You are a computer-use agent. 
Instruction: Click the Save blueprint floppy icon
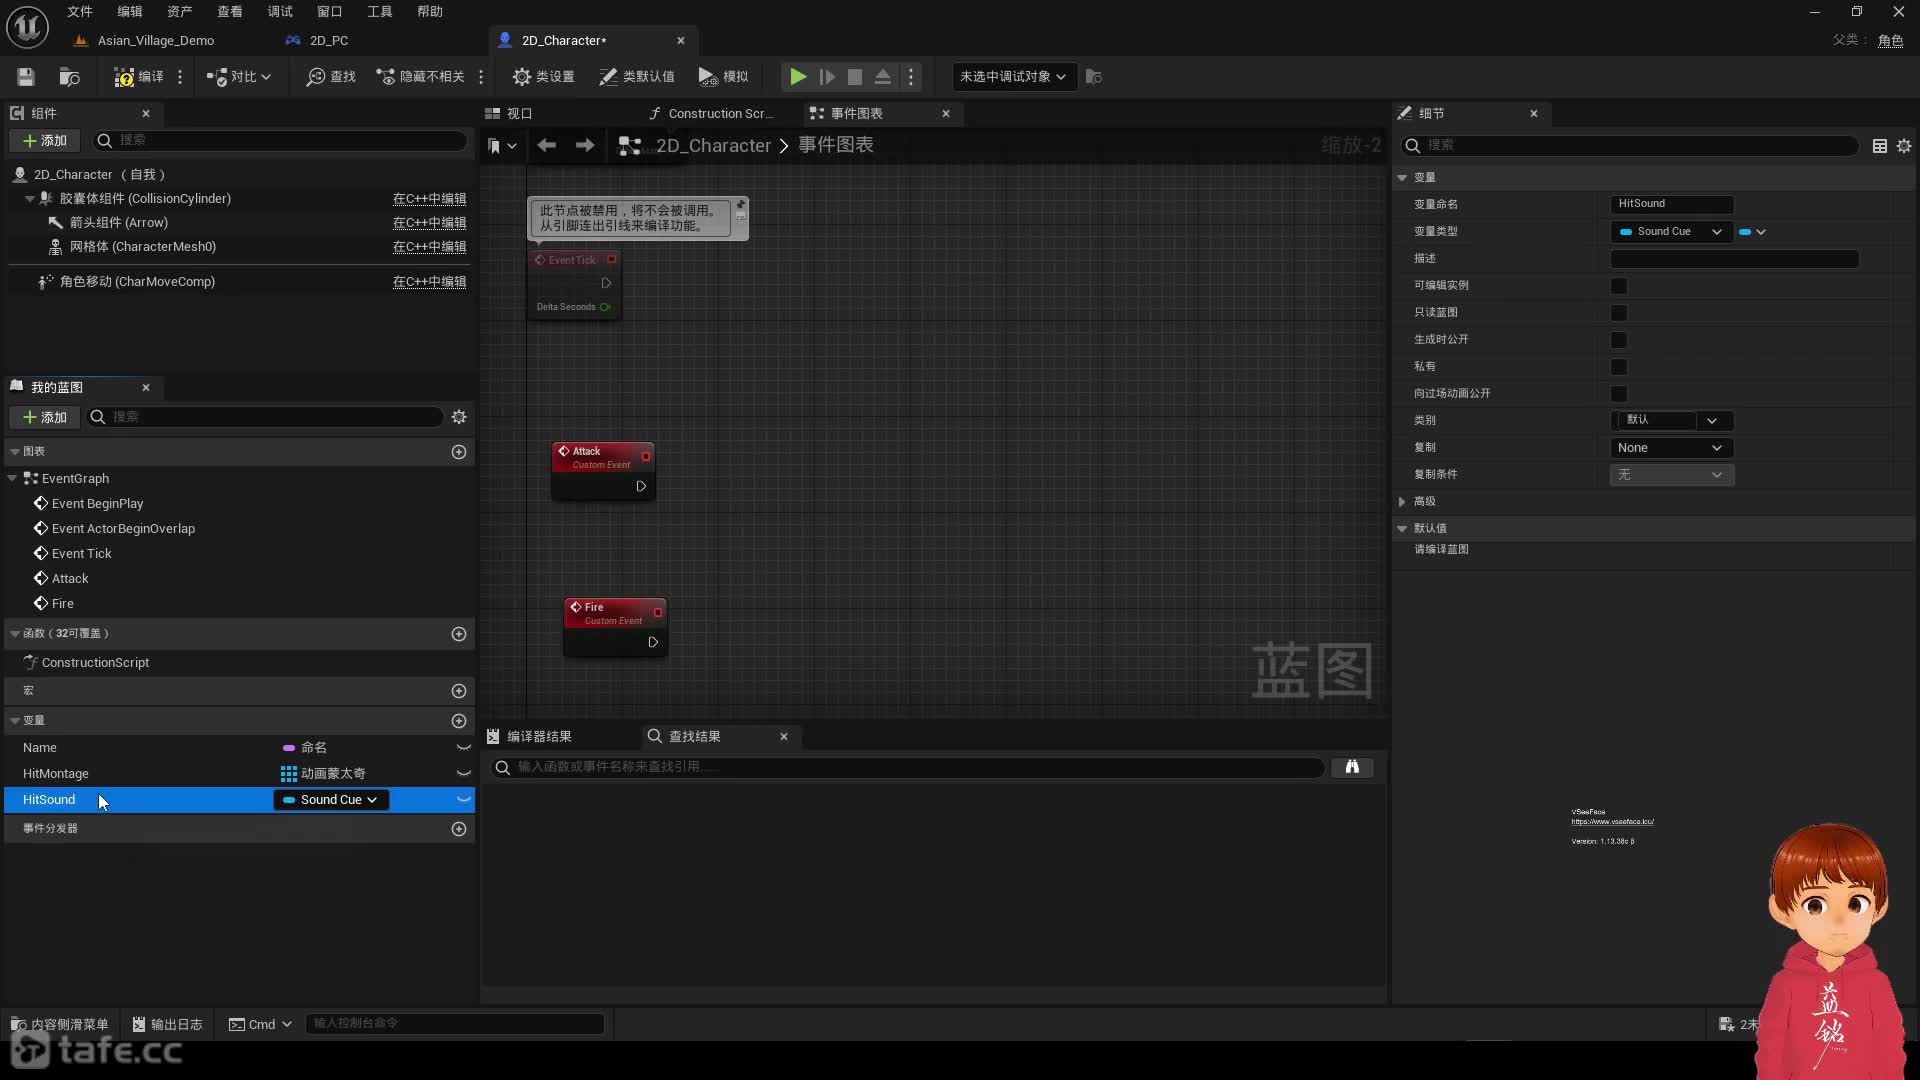click(x=26, y=77)
